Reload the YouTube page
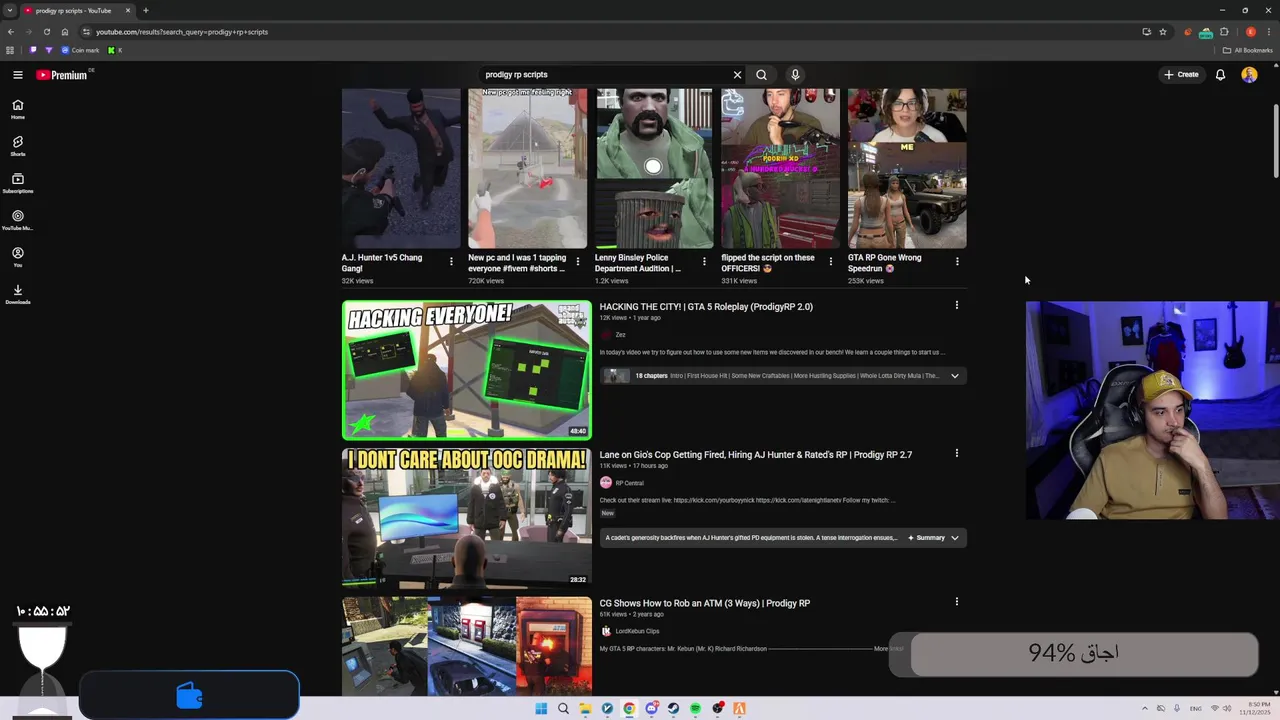Image resolution: width=1280 pixels, height=720 pixels. (x=47, y=32)
